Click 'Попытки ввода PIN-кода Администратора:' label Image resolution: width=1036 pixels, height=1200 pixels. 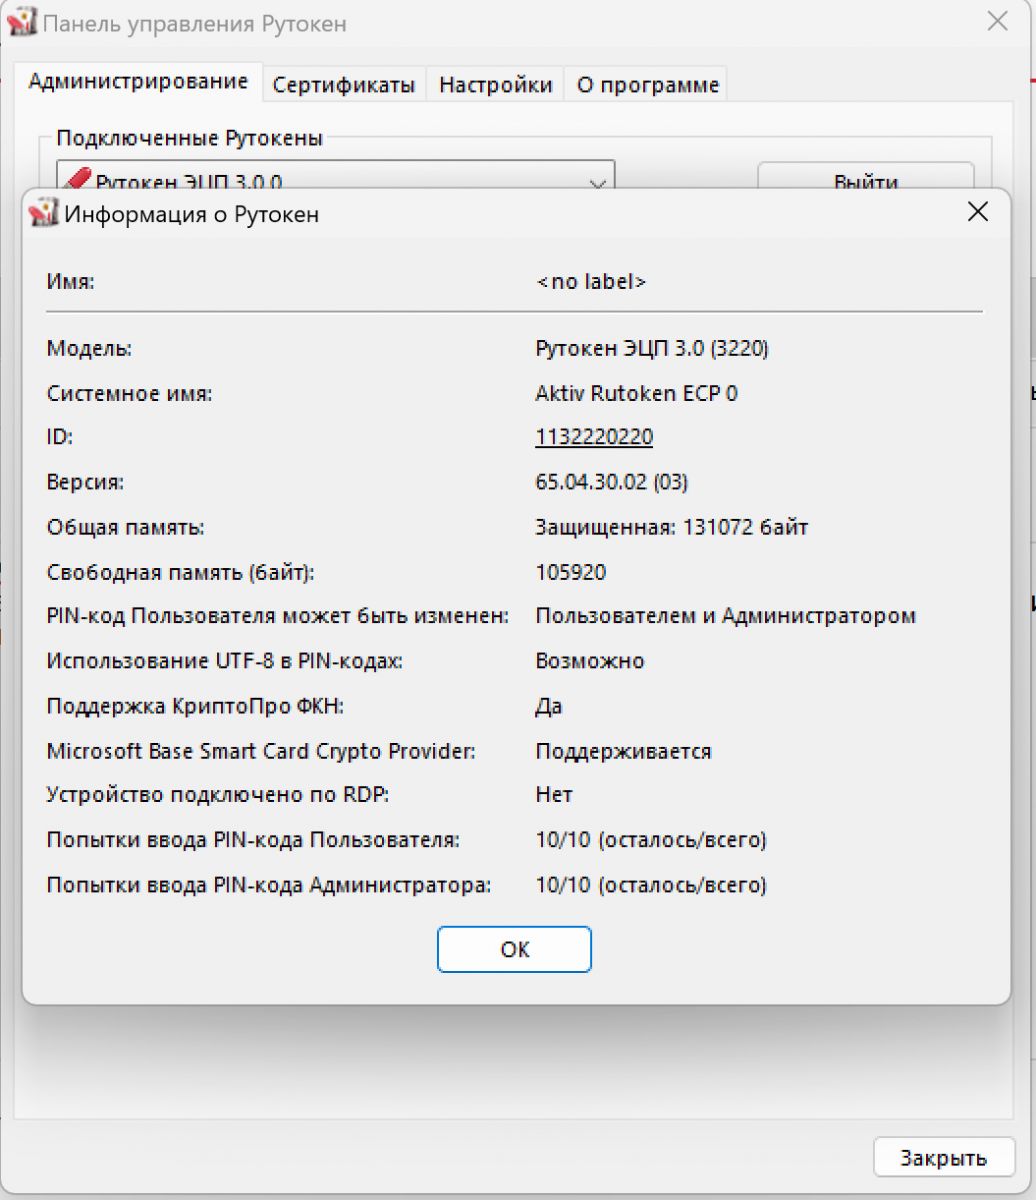pos(269,885)
